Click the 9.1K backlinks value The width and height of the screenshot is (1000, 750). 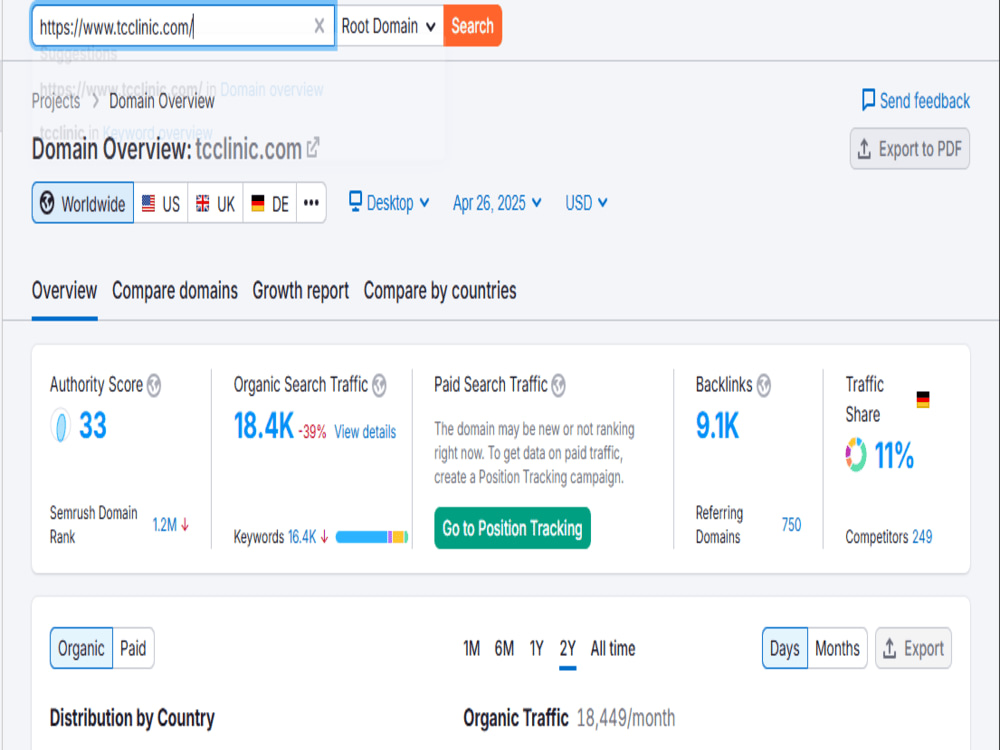(x=717, y=425)
